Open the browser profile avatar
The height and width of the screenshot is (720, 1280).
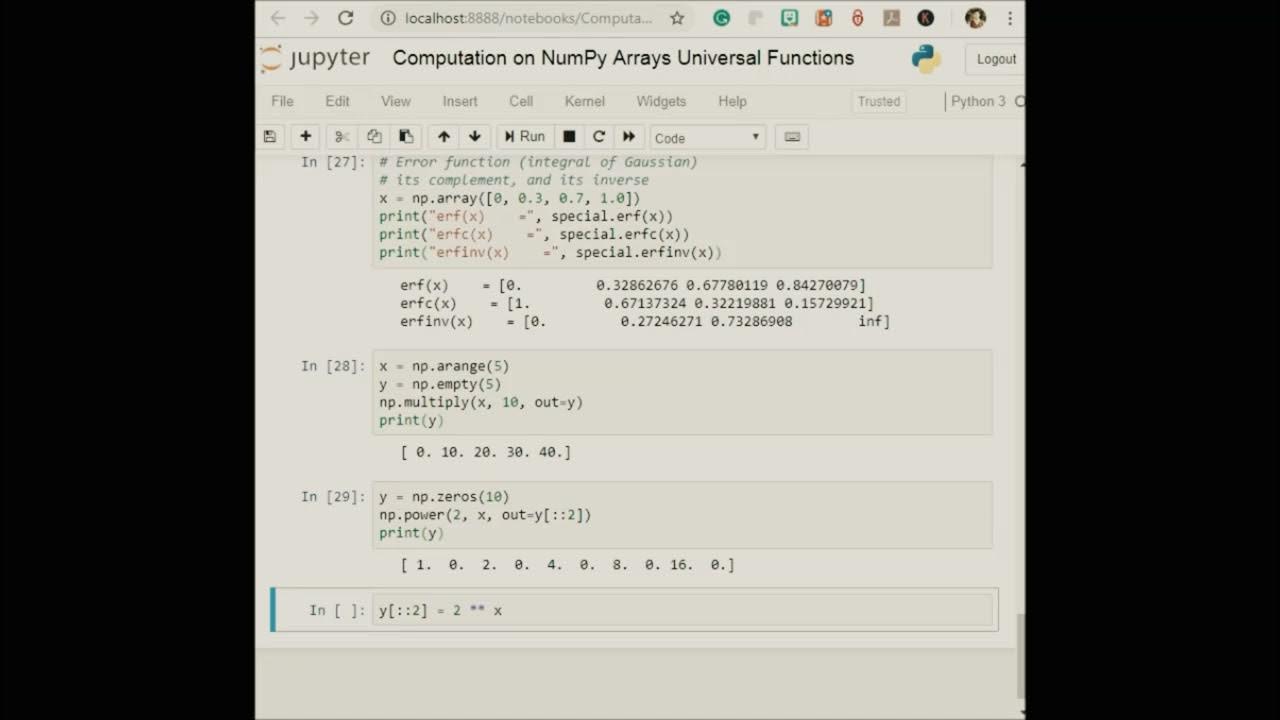[x=975, y=18]
